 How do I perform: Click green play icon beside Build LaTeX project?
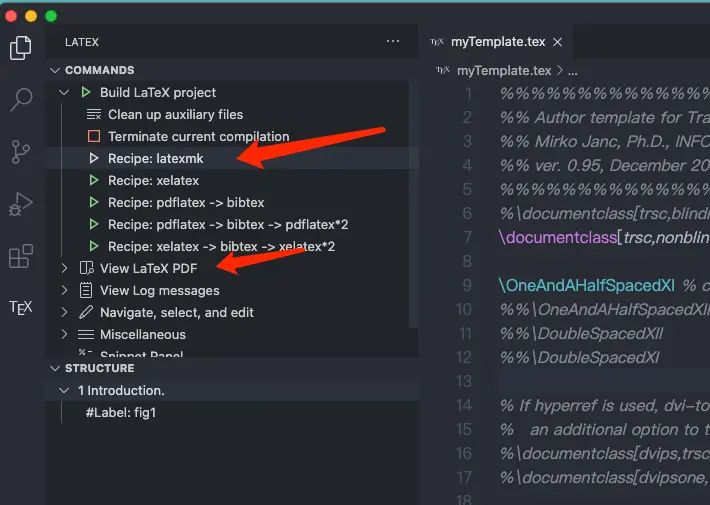point(86,92)
